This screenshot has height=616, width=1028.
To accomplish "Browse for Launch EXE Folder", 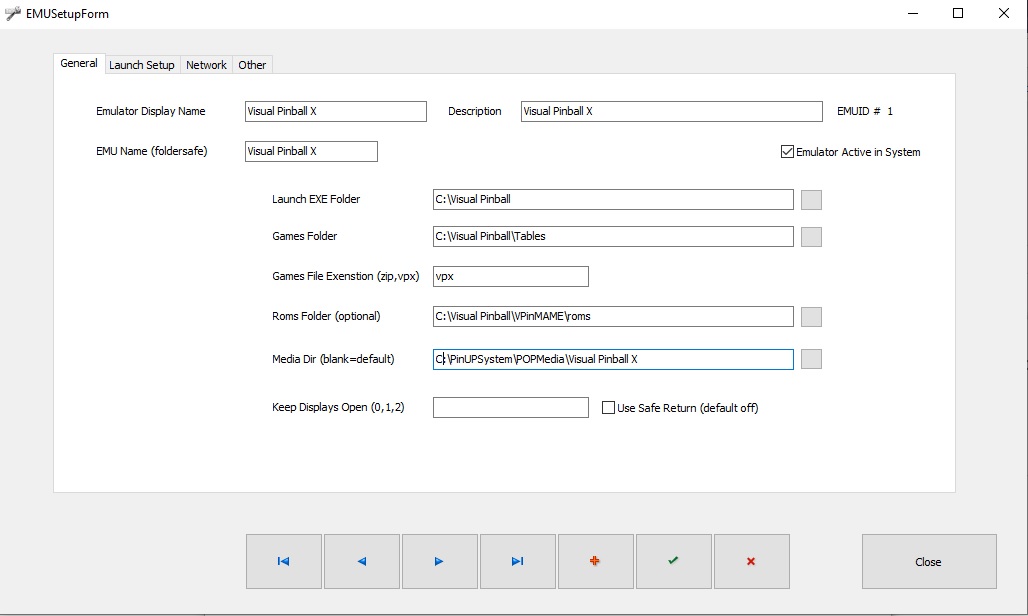I will click(x=811, y=199).
